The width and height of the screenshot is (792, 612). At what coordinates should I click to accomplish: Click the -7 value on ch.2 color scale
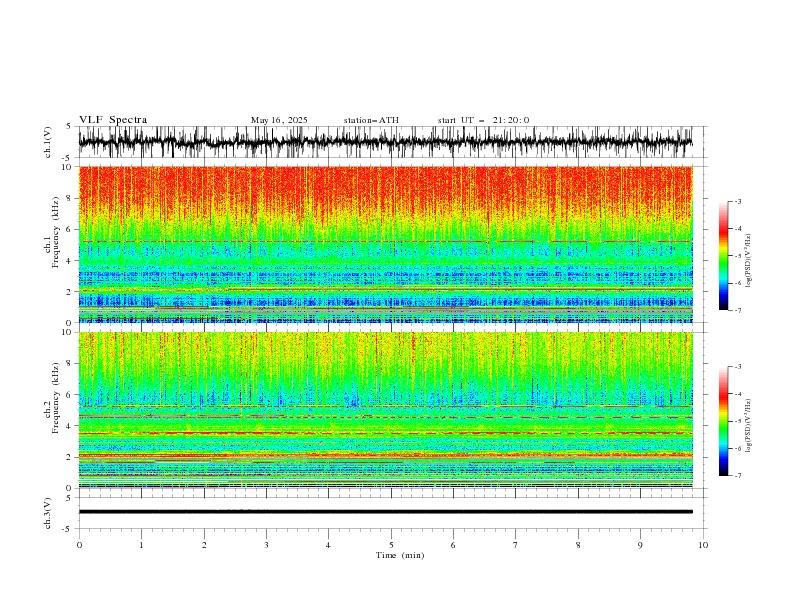pos(738,475)
